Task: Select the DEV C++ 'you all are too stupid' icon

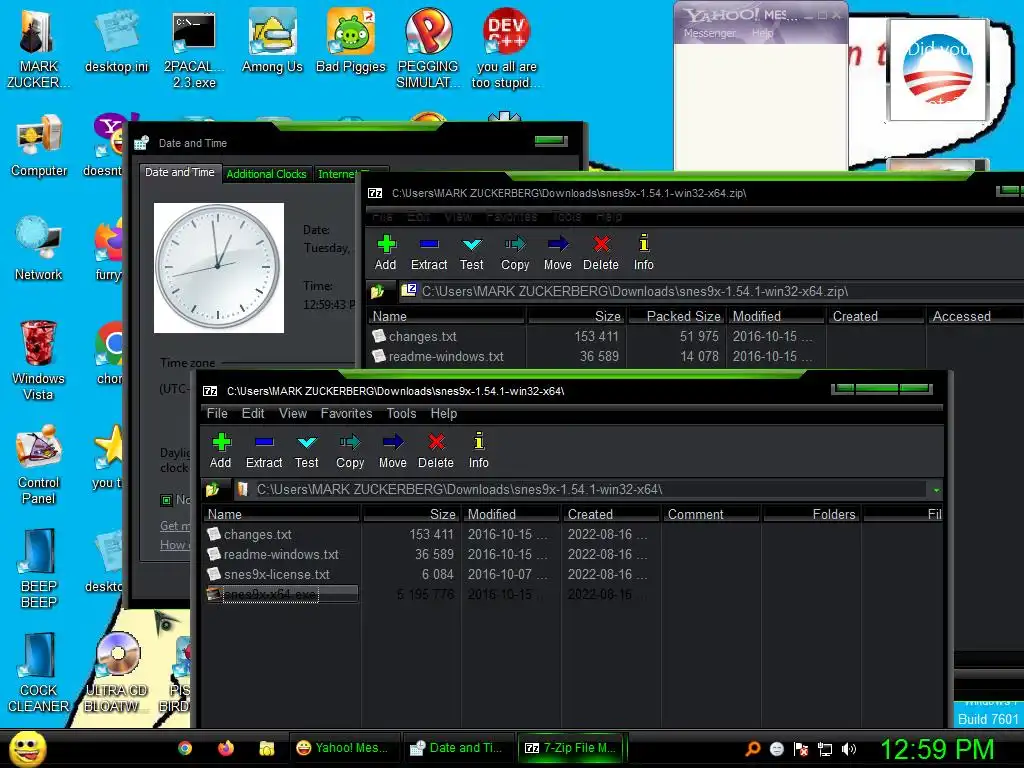Action: [x=506, y=47]
